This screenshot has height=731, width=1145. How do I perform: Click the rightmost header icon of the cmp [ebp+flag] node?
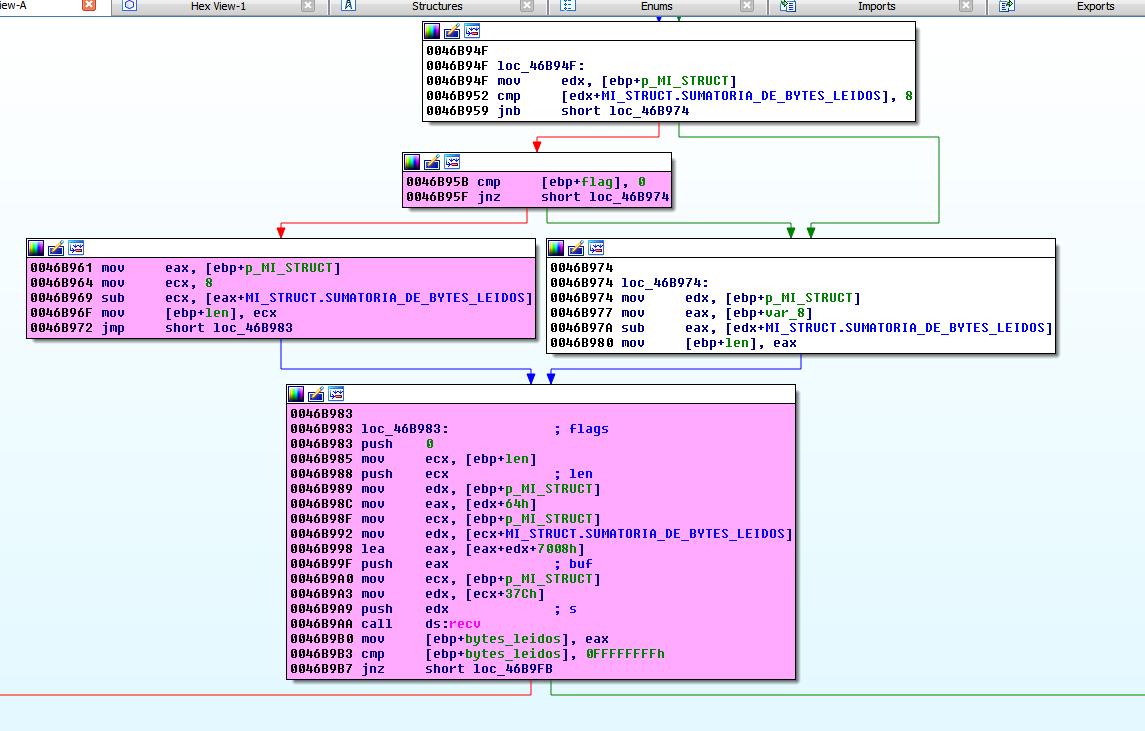[452, 162]
